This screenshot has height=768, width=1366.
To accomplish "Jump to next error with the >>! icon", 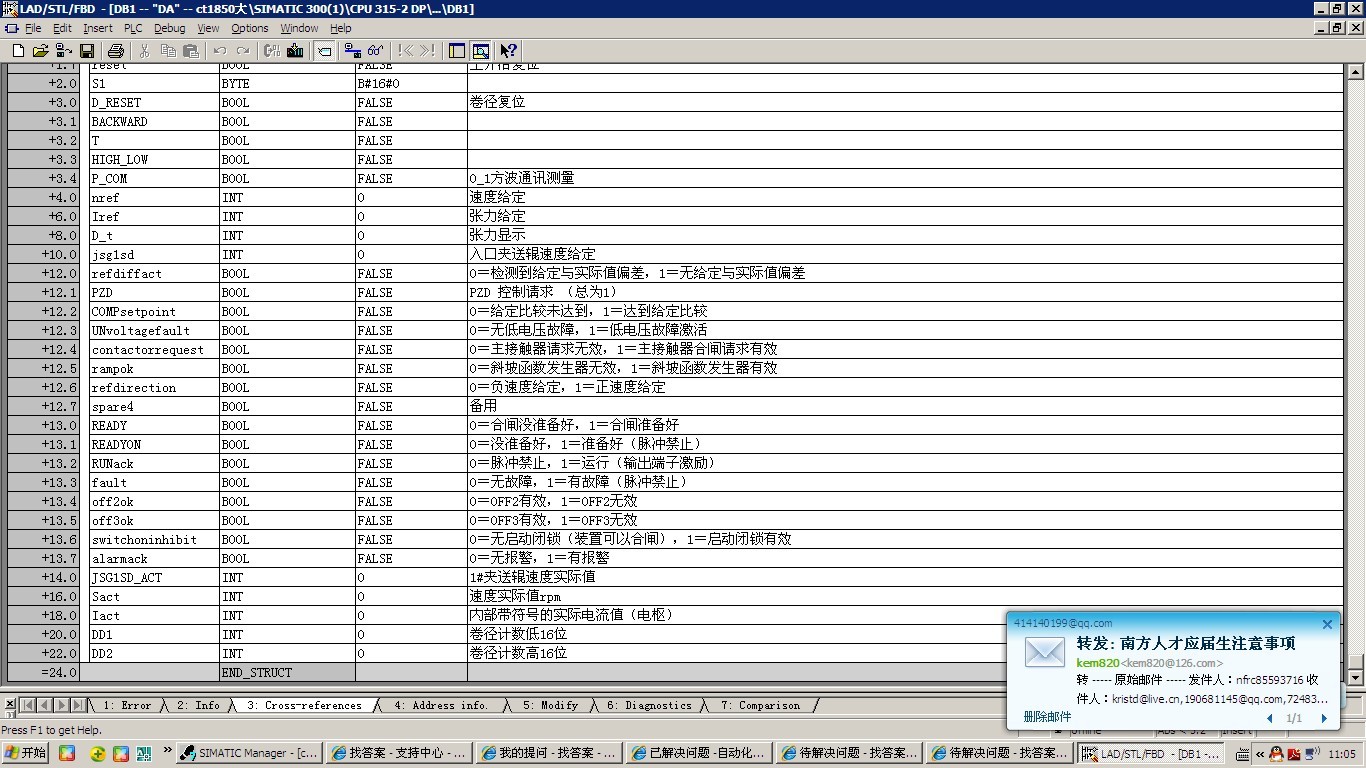I will click(428, 50).
